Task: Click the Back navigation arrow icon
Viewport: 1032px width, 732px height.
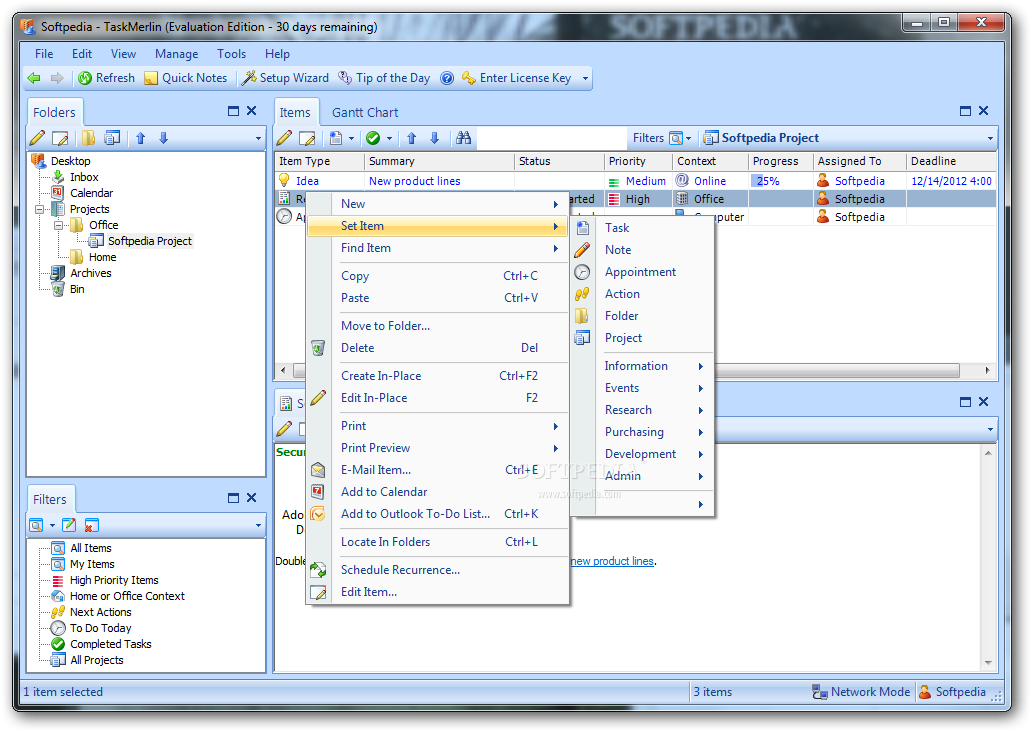Action: pos(34,78)
